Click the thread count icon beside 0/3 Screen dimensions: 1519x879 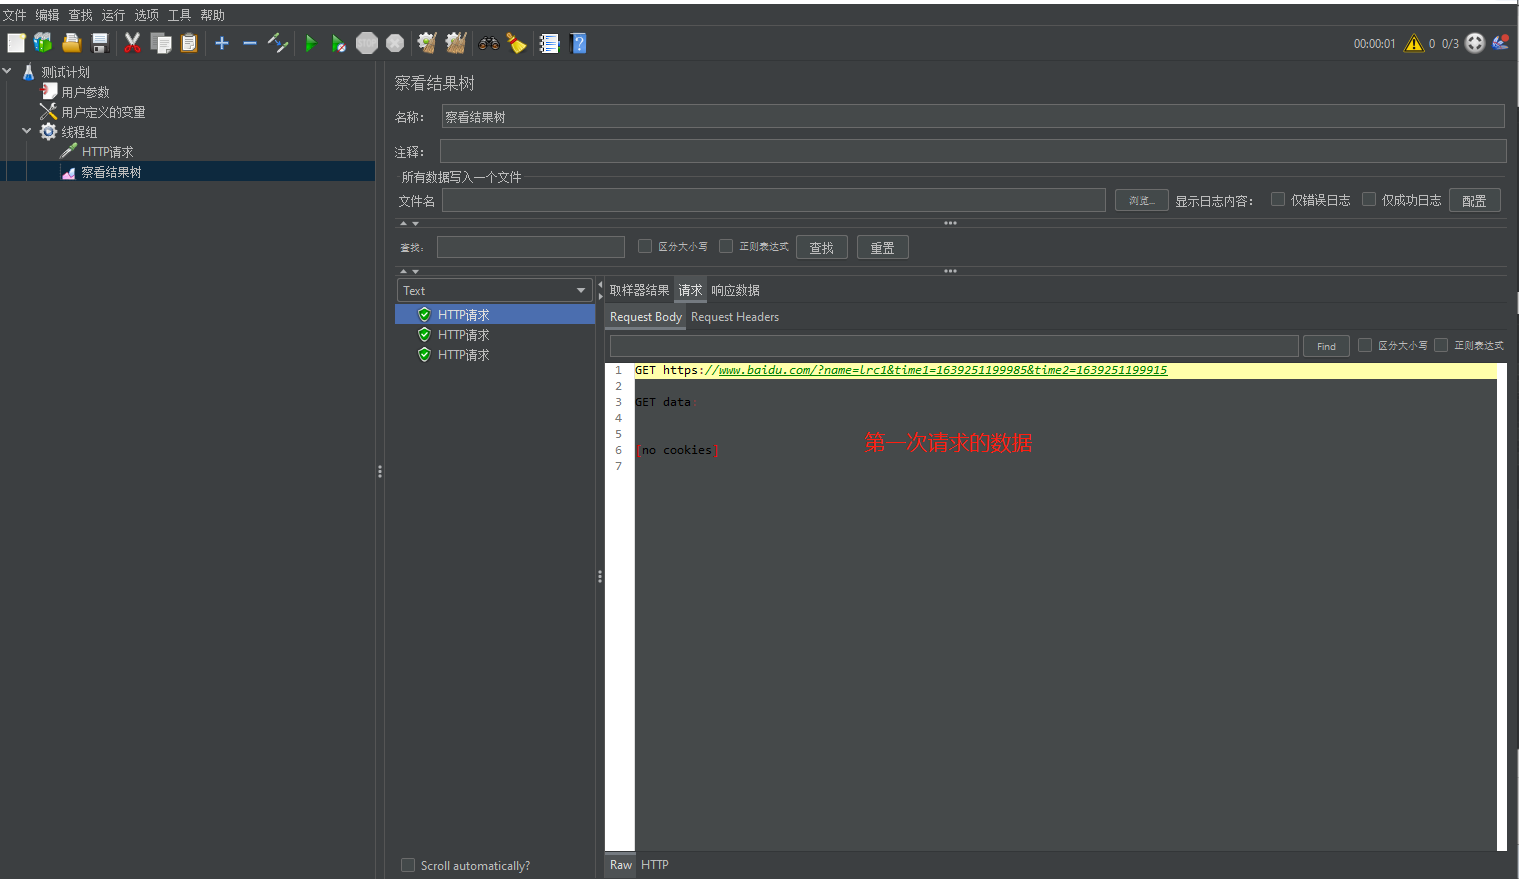[1475, 43]
